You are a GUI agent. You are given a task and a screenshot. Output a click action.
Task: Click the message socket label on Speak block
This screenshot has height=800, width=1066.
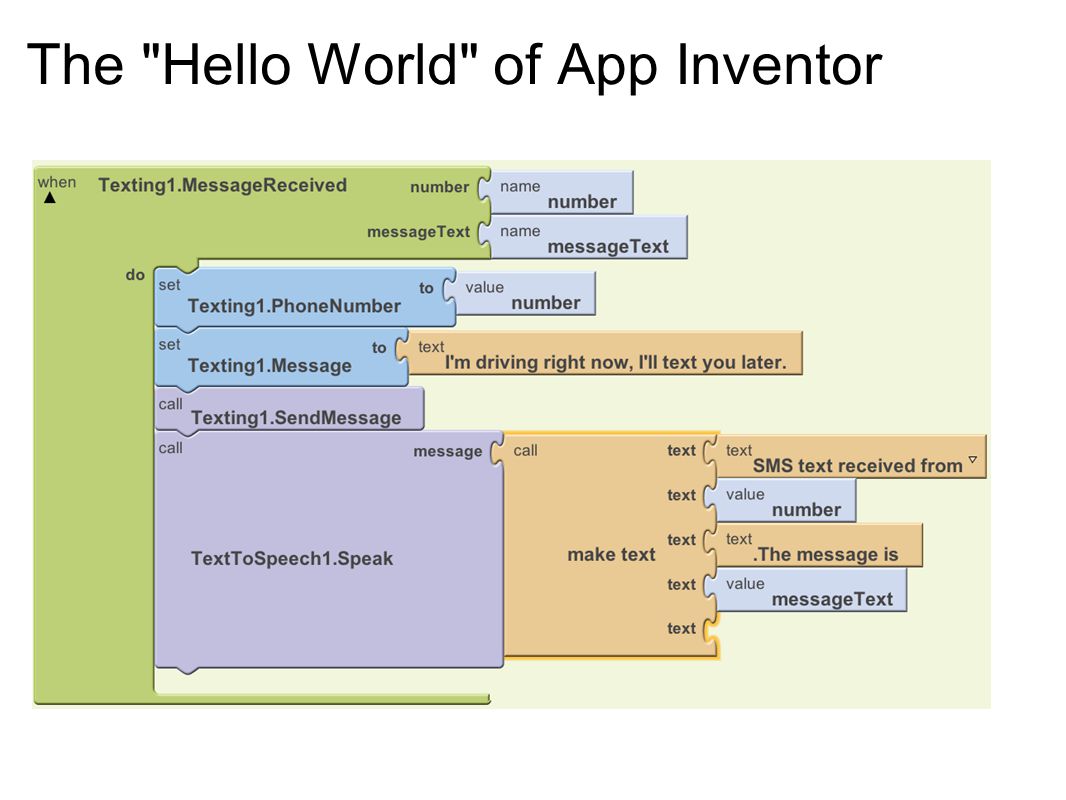[x=447, y=451]
